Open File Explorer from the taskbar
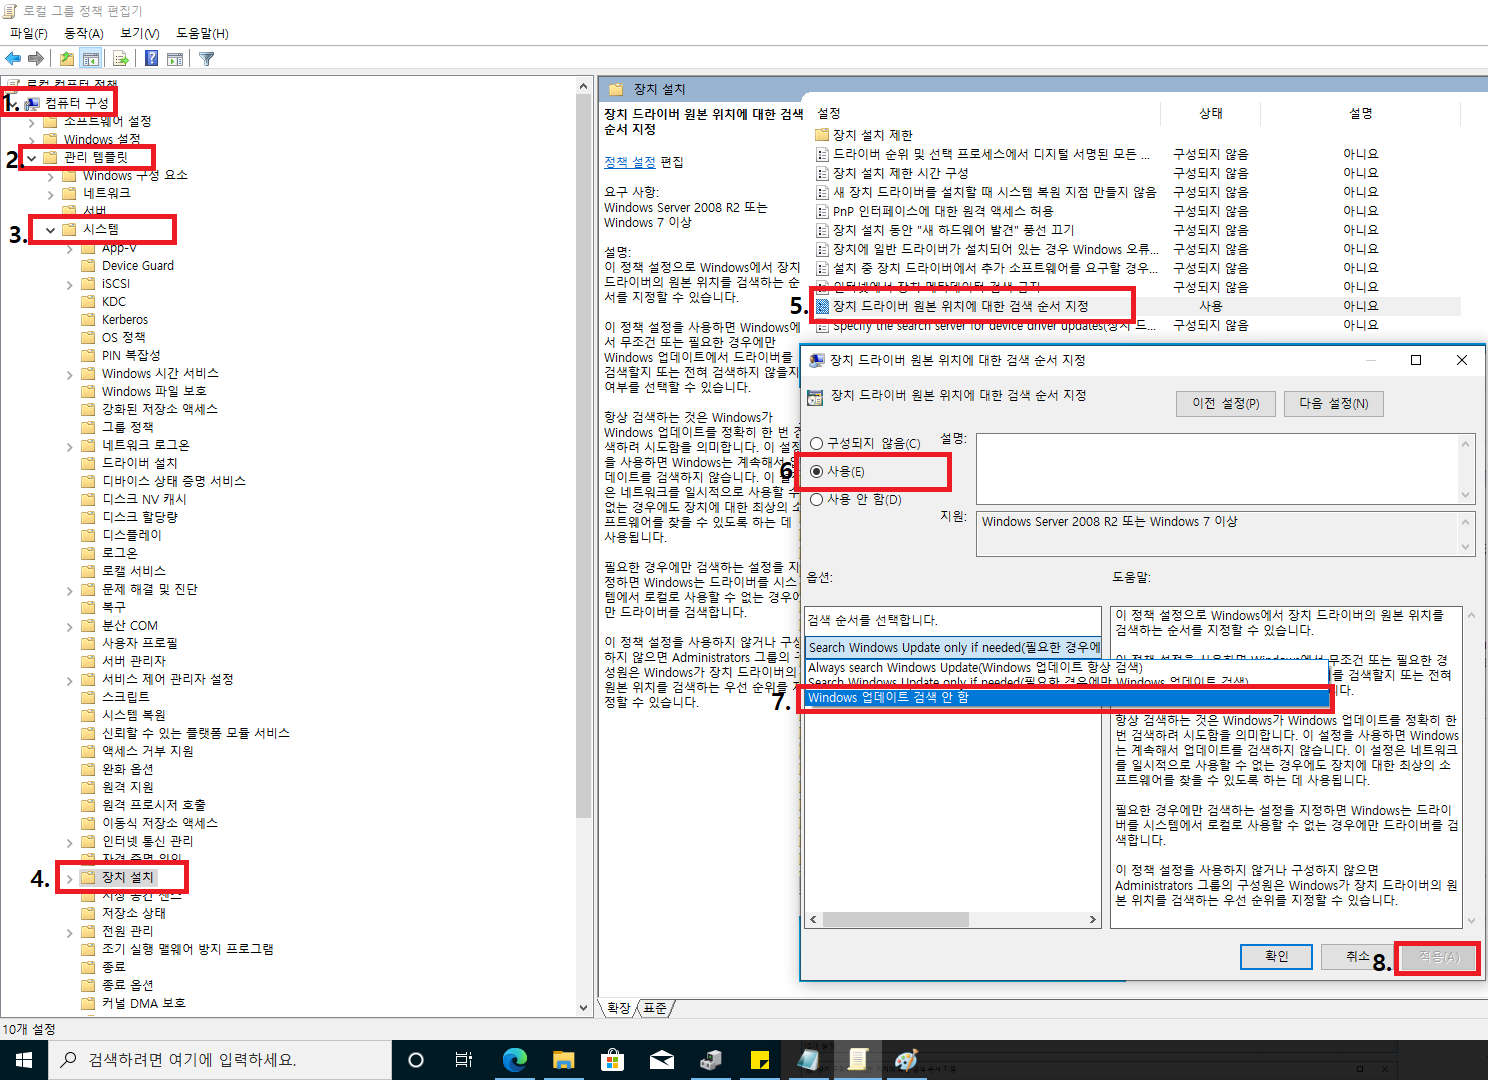 click(563, 1060)
